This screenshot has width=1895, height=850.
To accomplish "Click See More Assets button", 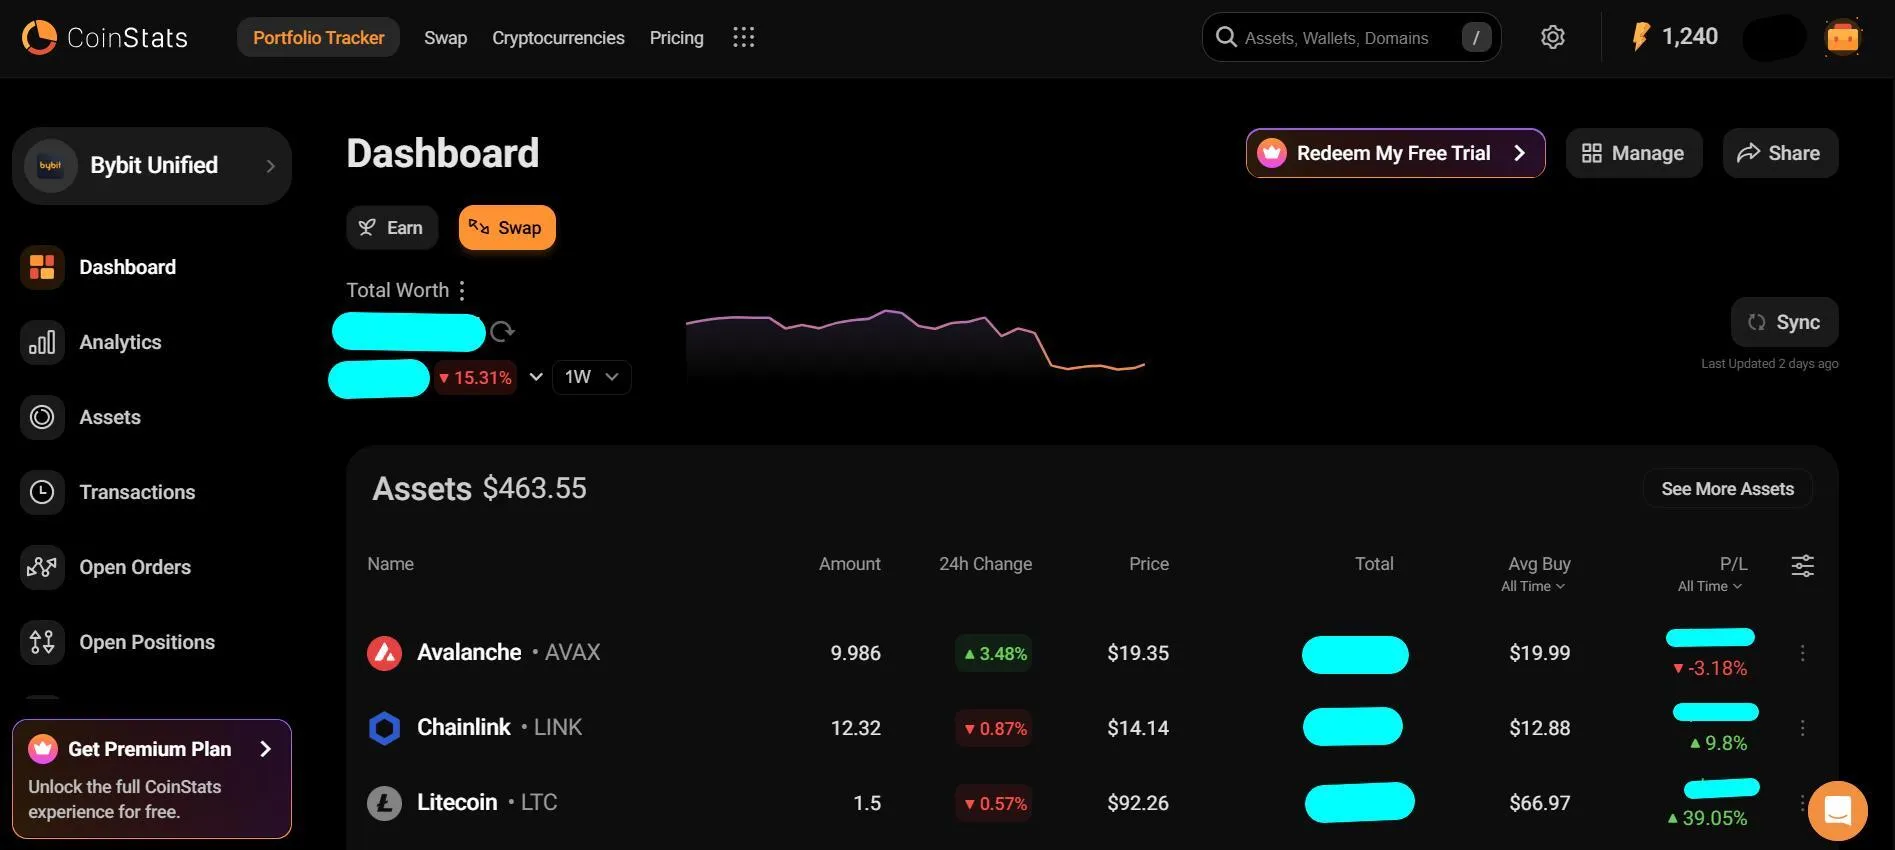I will tap(1727, 489).
